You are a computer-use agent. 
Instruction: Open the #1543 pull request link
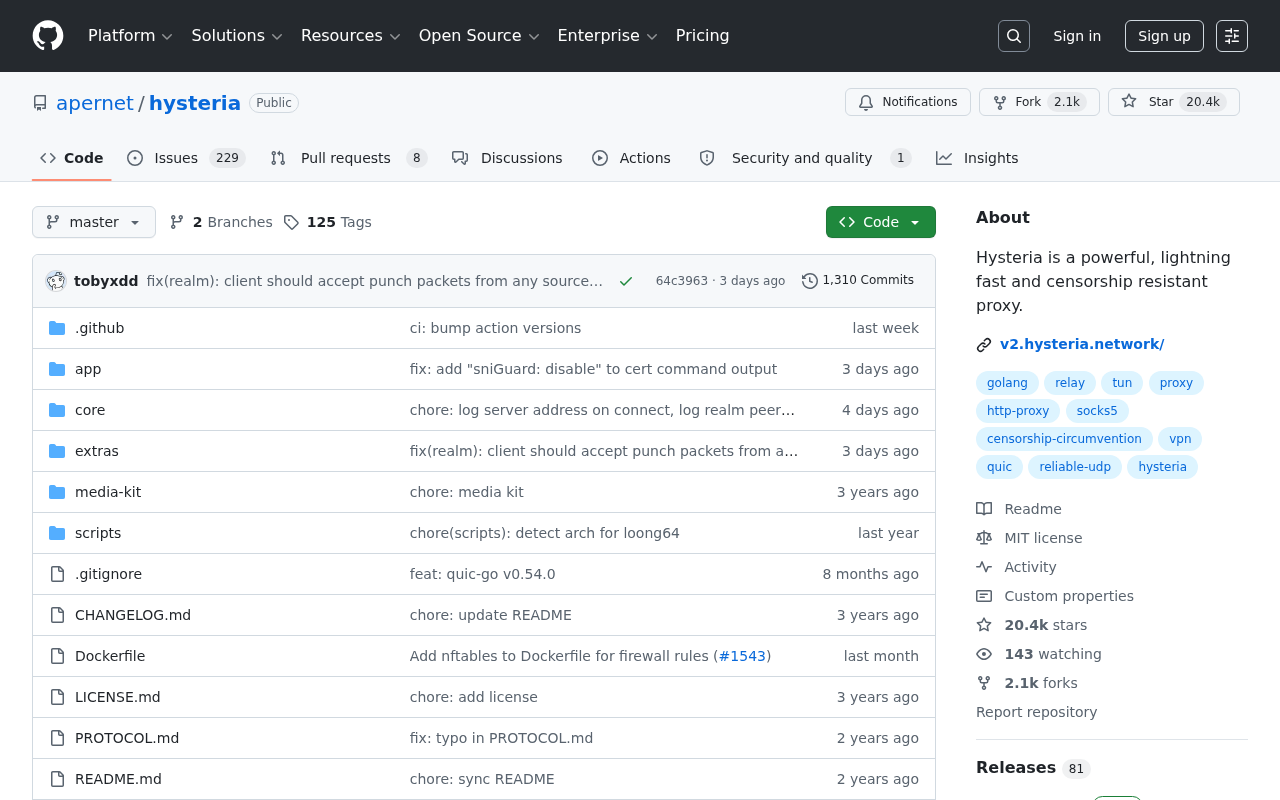click(x=742, y=656)
